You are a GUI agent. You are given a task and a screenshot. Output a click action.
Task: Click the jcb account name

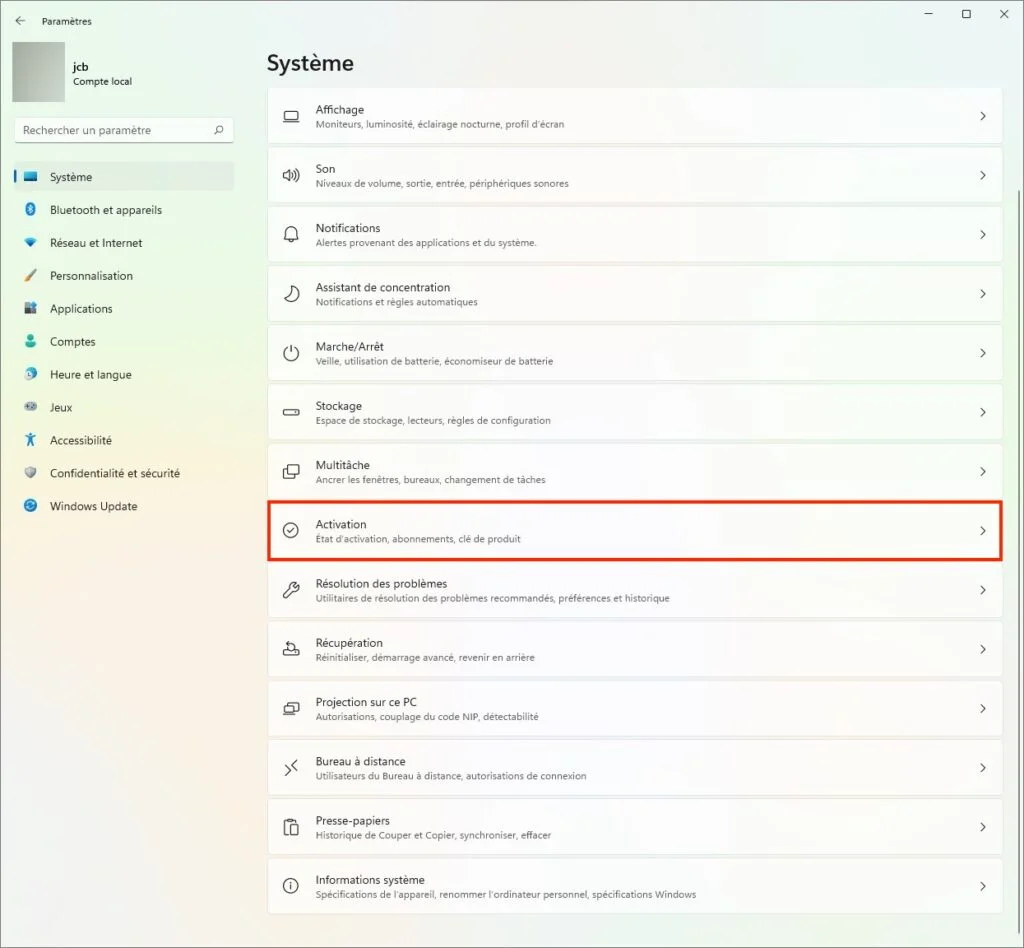coord(80,67)
